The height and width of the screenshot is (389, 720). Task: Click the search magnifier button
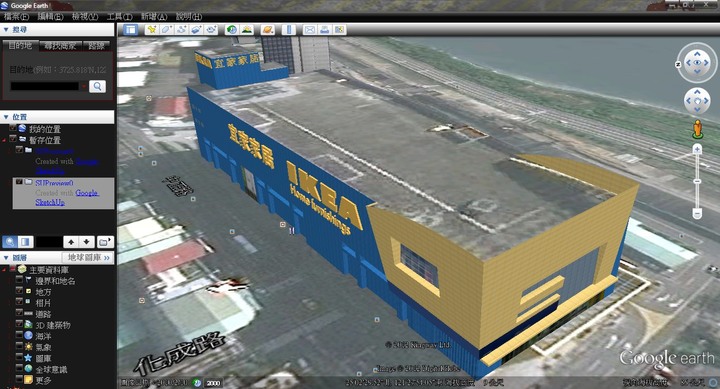click(x=97, y=86)
